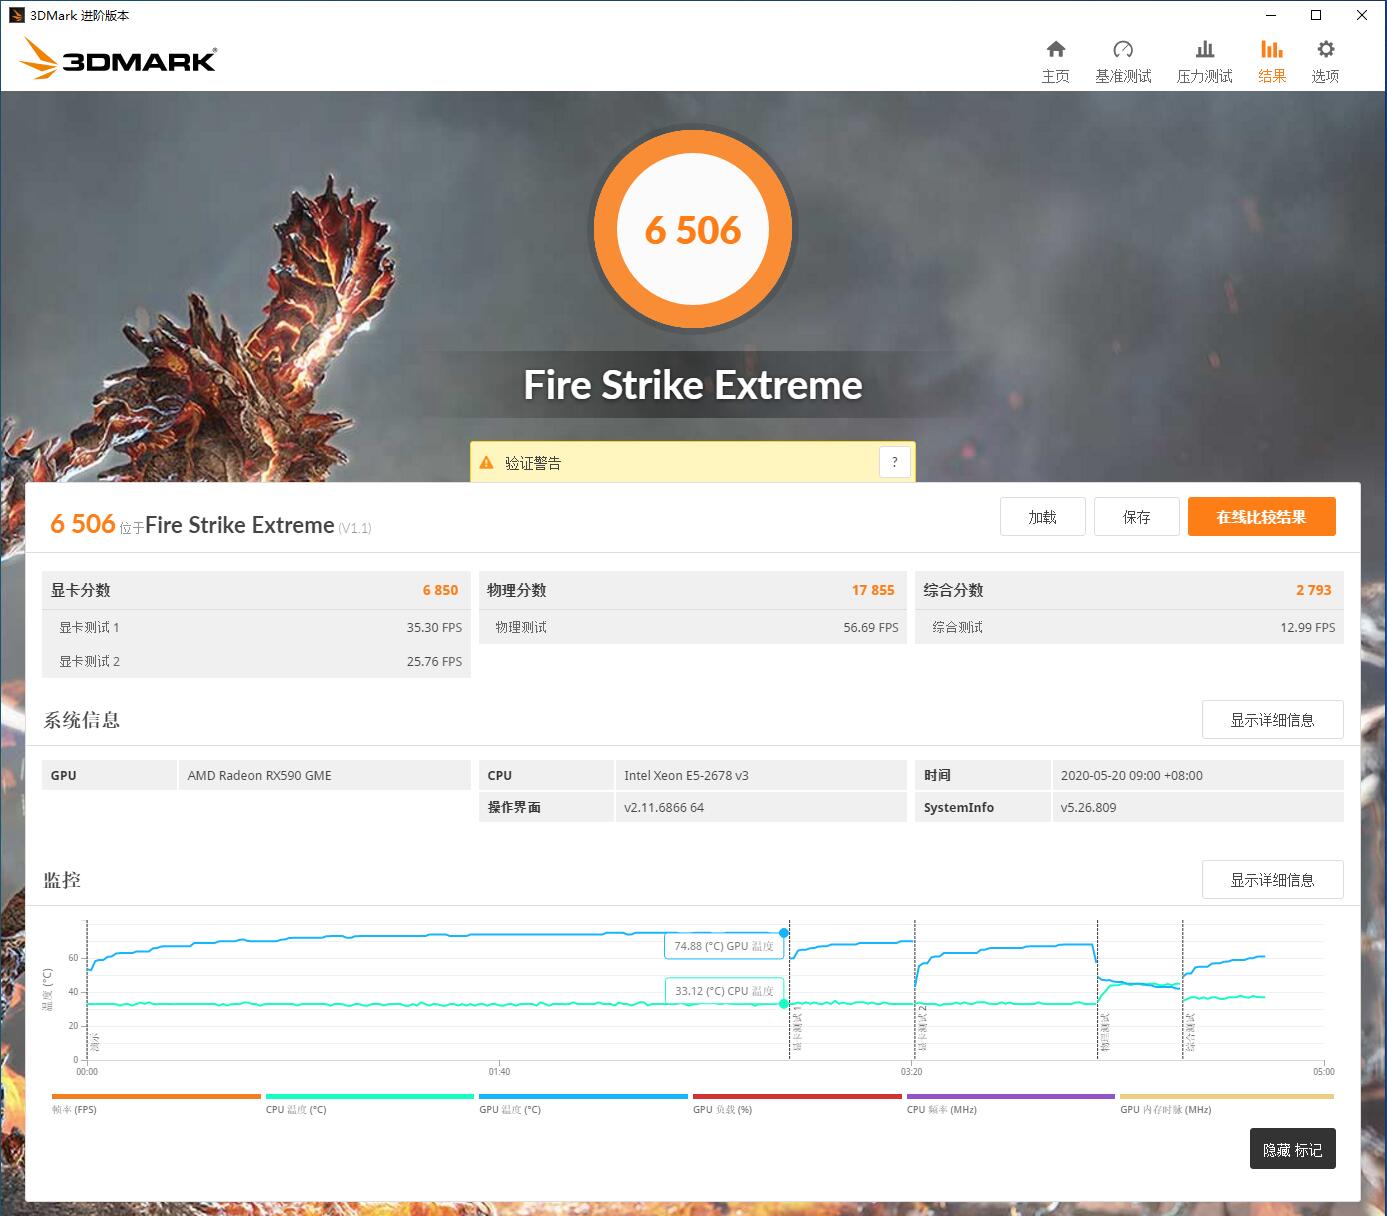Click the 03:20 time axis label
Viewport: 1387px width, 1216px height.
coord(911,1071)
